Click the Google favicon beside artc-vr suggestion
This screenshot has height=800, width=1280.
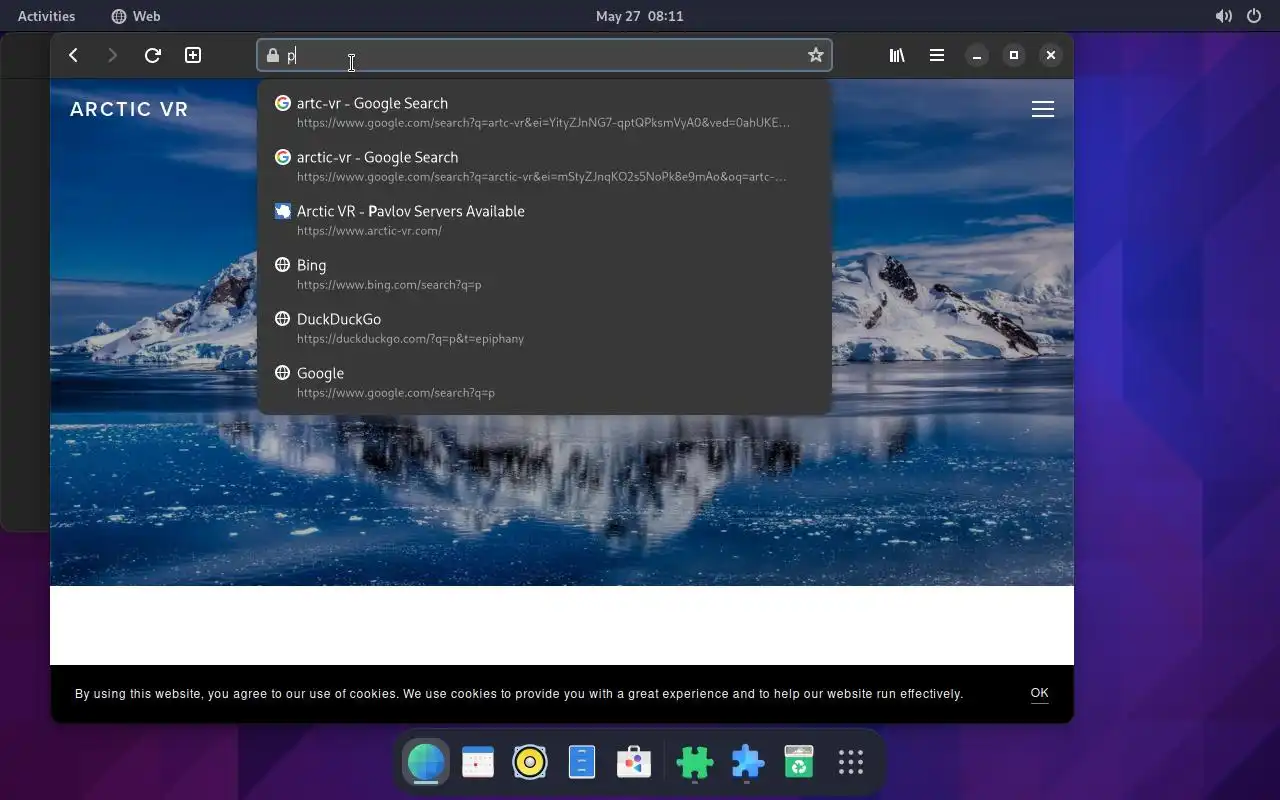tap(283, 103)
